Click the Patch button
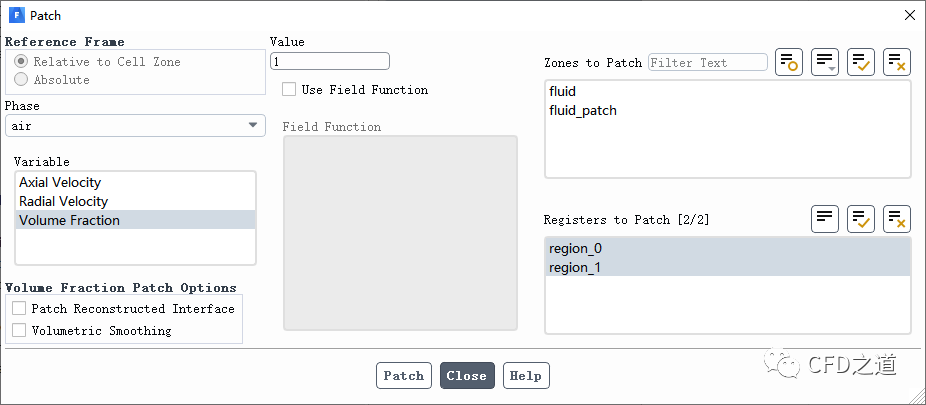 (404, 376)
